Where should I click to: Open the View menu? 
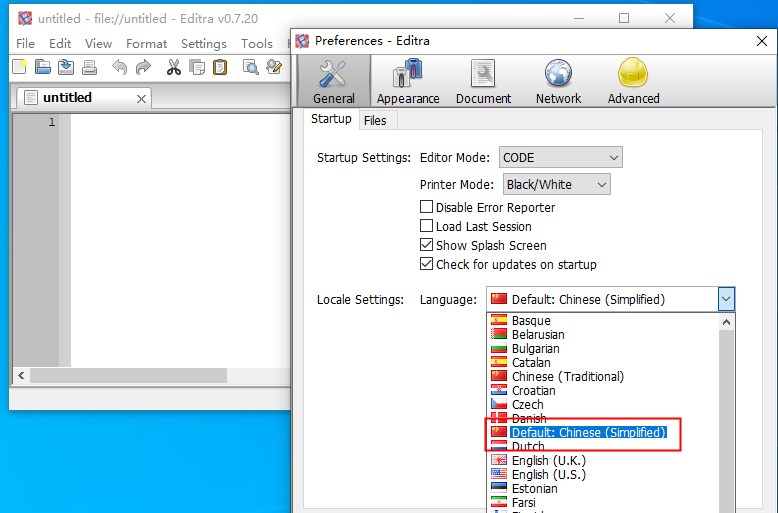(98, 44)
